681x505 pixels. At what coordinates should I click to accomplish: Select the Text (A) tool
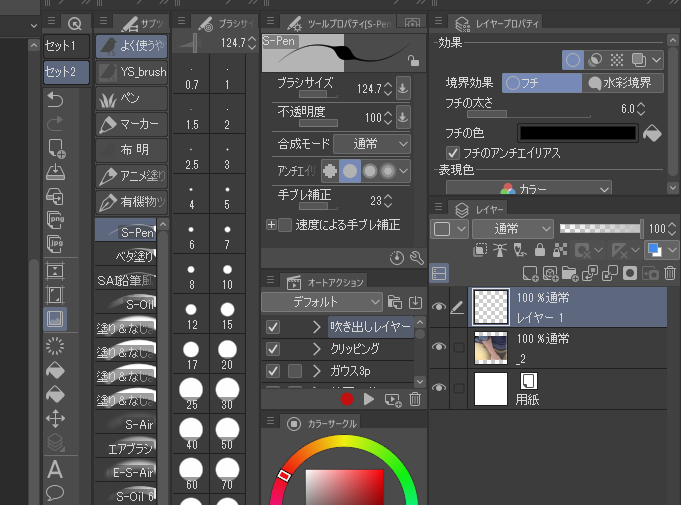55,469
